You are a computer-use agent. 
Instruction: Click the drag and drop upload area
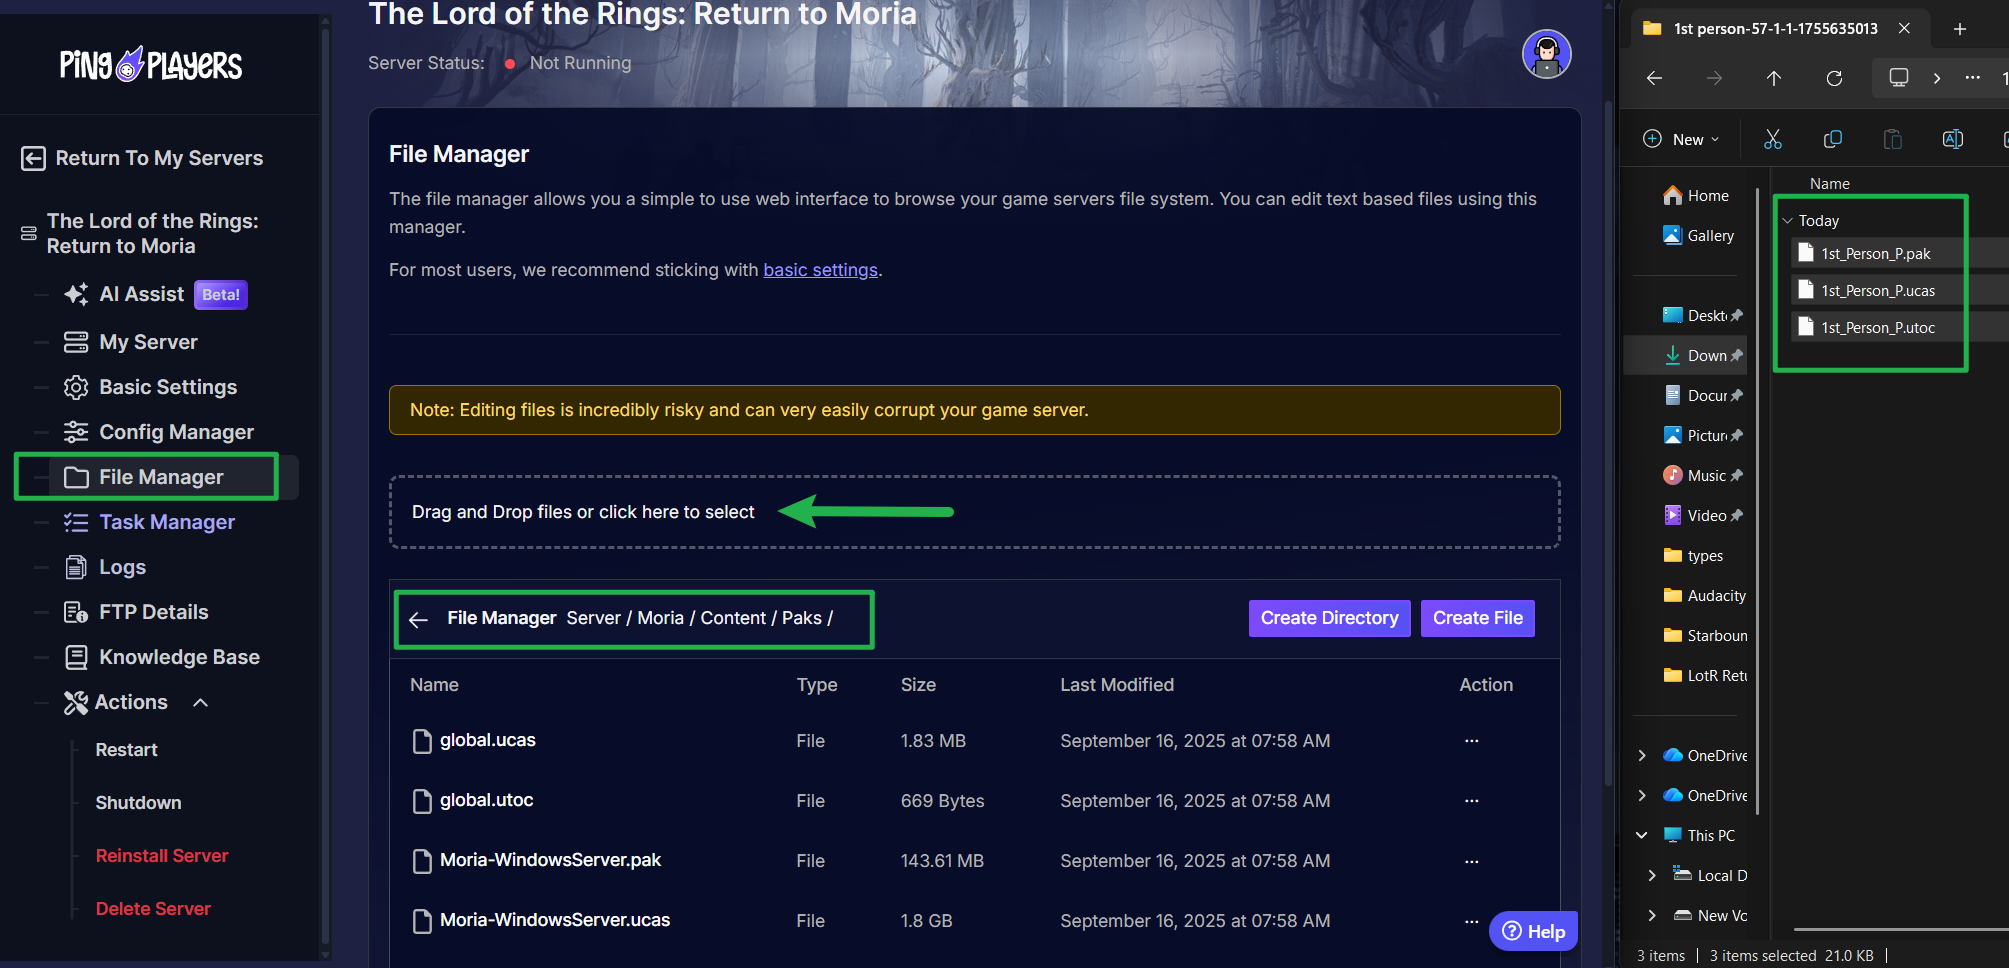click(x=973, y=512)
